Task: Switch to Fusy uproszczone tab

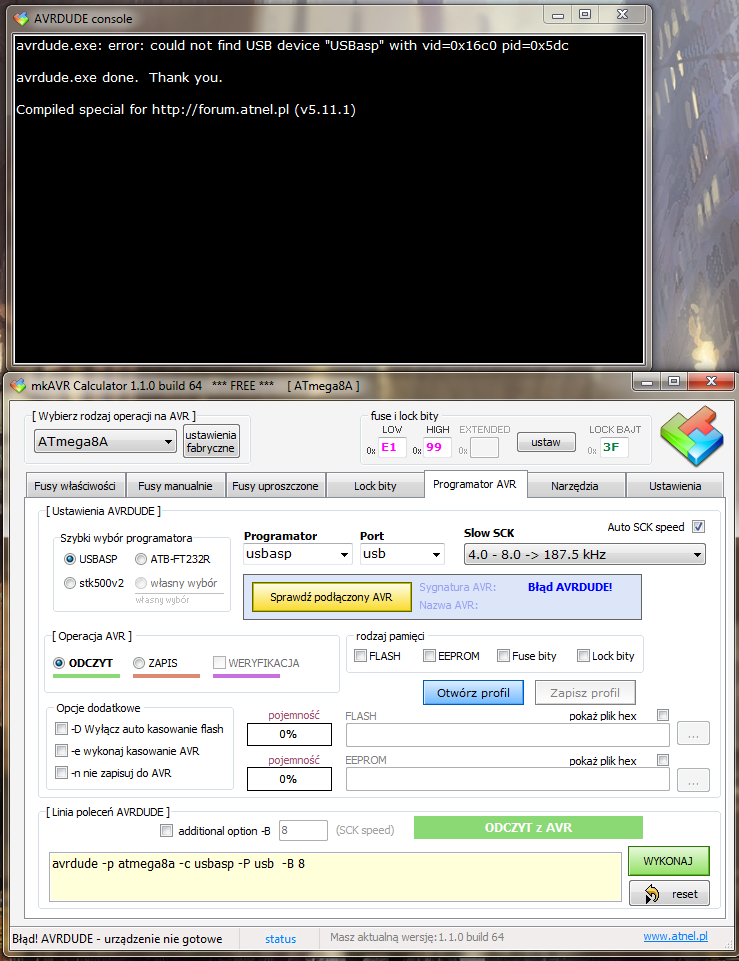Action: [x=275, y=486]
